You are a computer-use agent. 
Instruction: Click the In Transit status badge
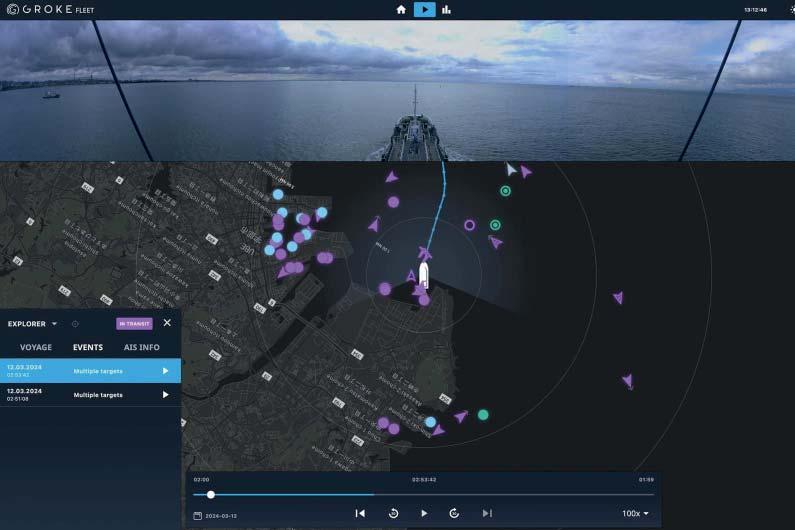[x=134, y=324]
